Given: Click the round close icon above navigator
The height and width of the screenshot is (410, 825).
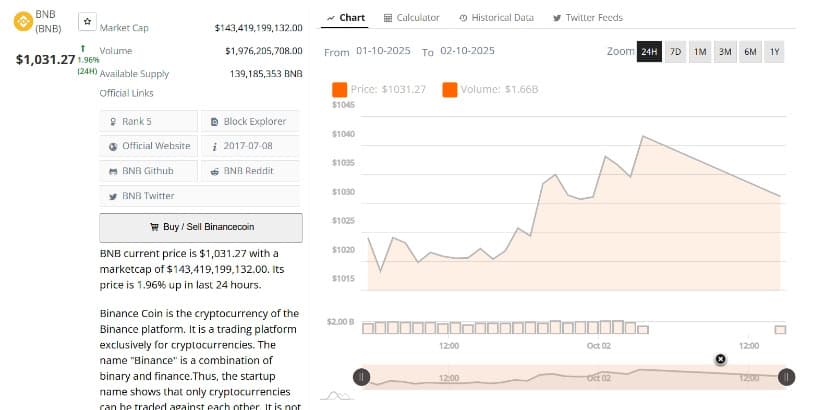Looking at the screenshot, I should click(x=720, y=359).
